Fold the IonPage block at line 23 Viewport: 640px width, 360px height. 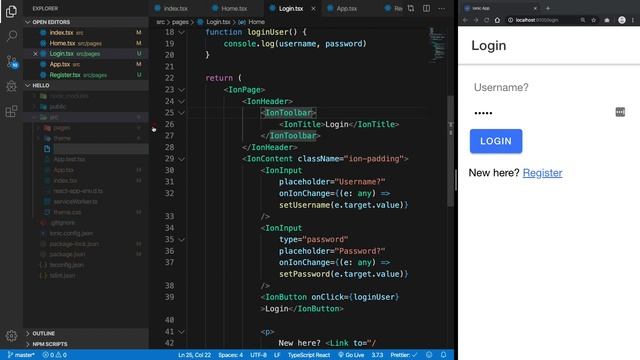click(x=181, y=90)
